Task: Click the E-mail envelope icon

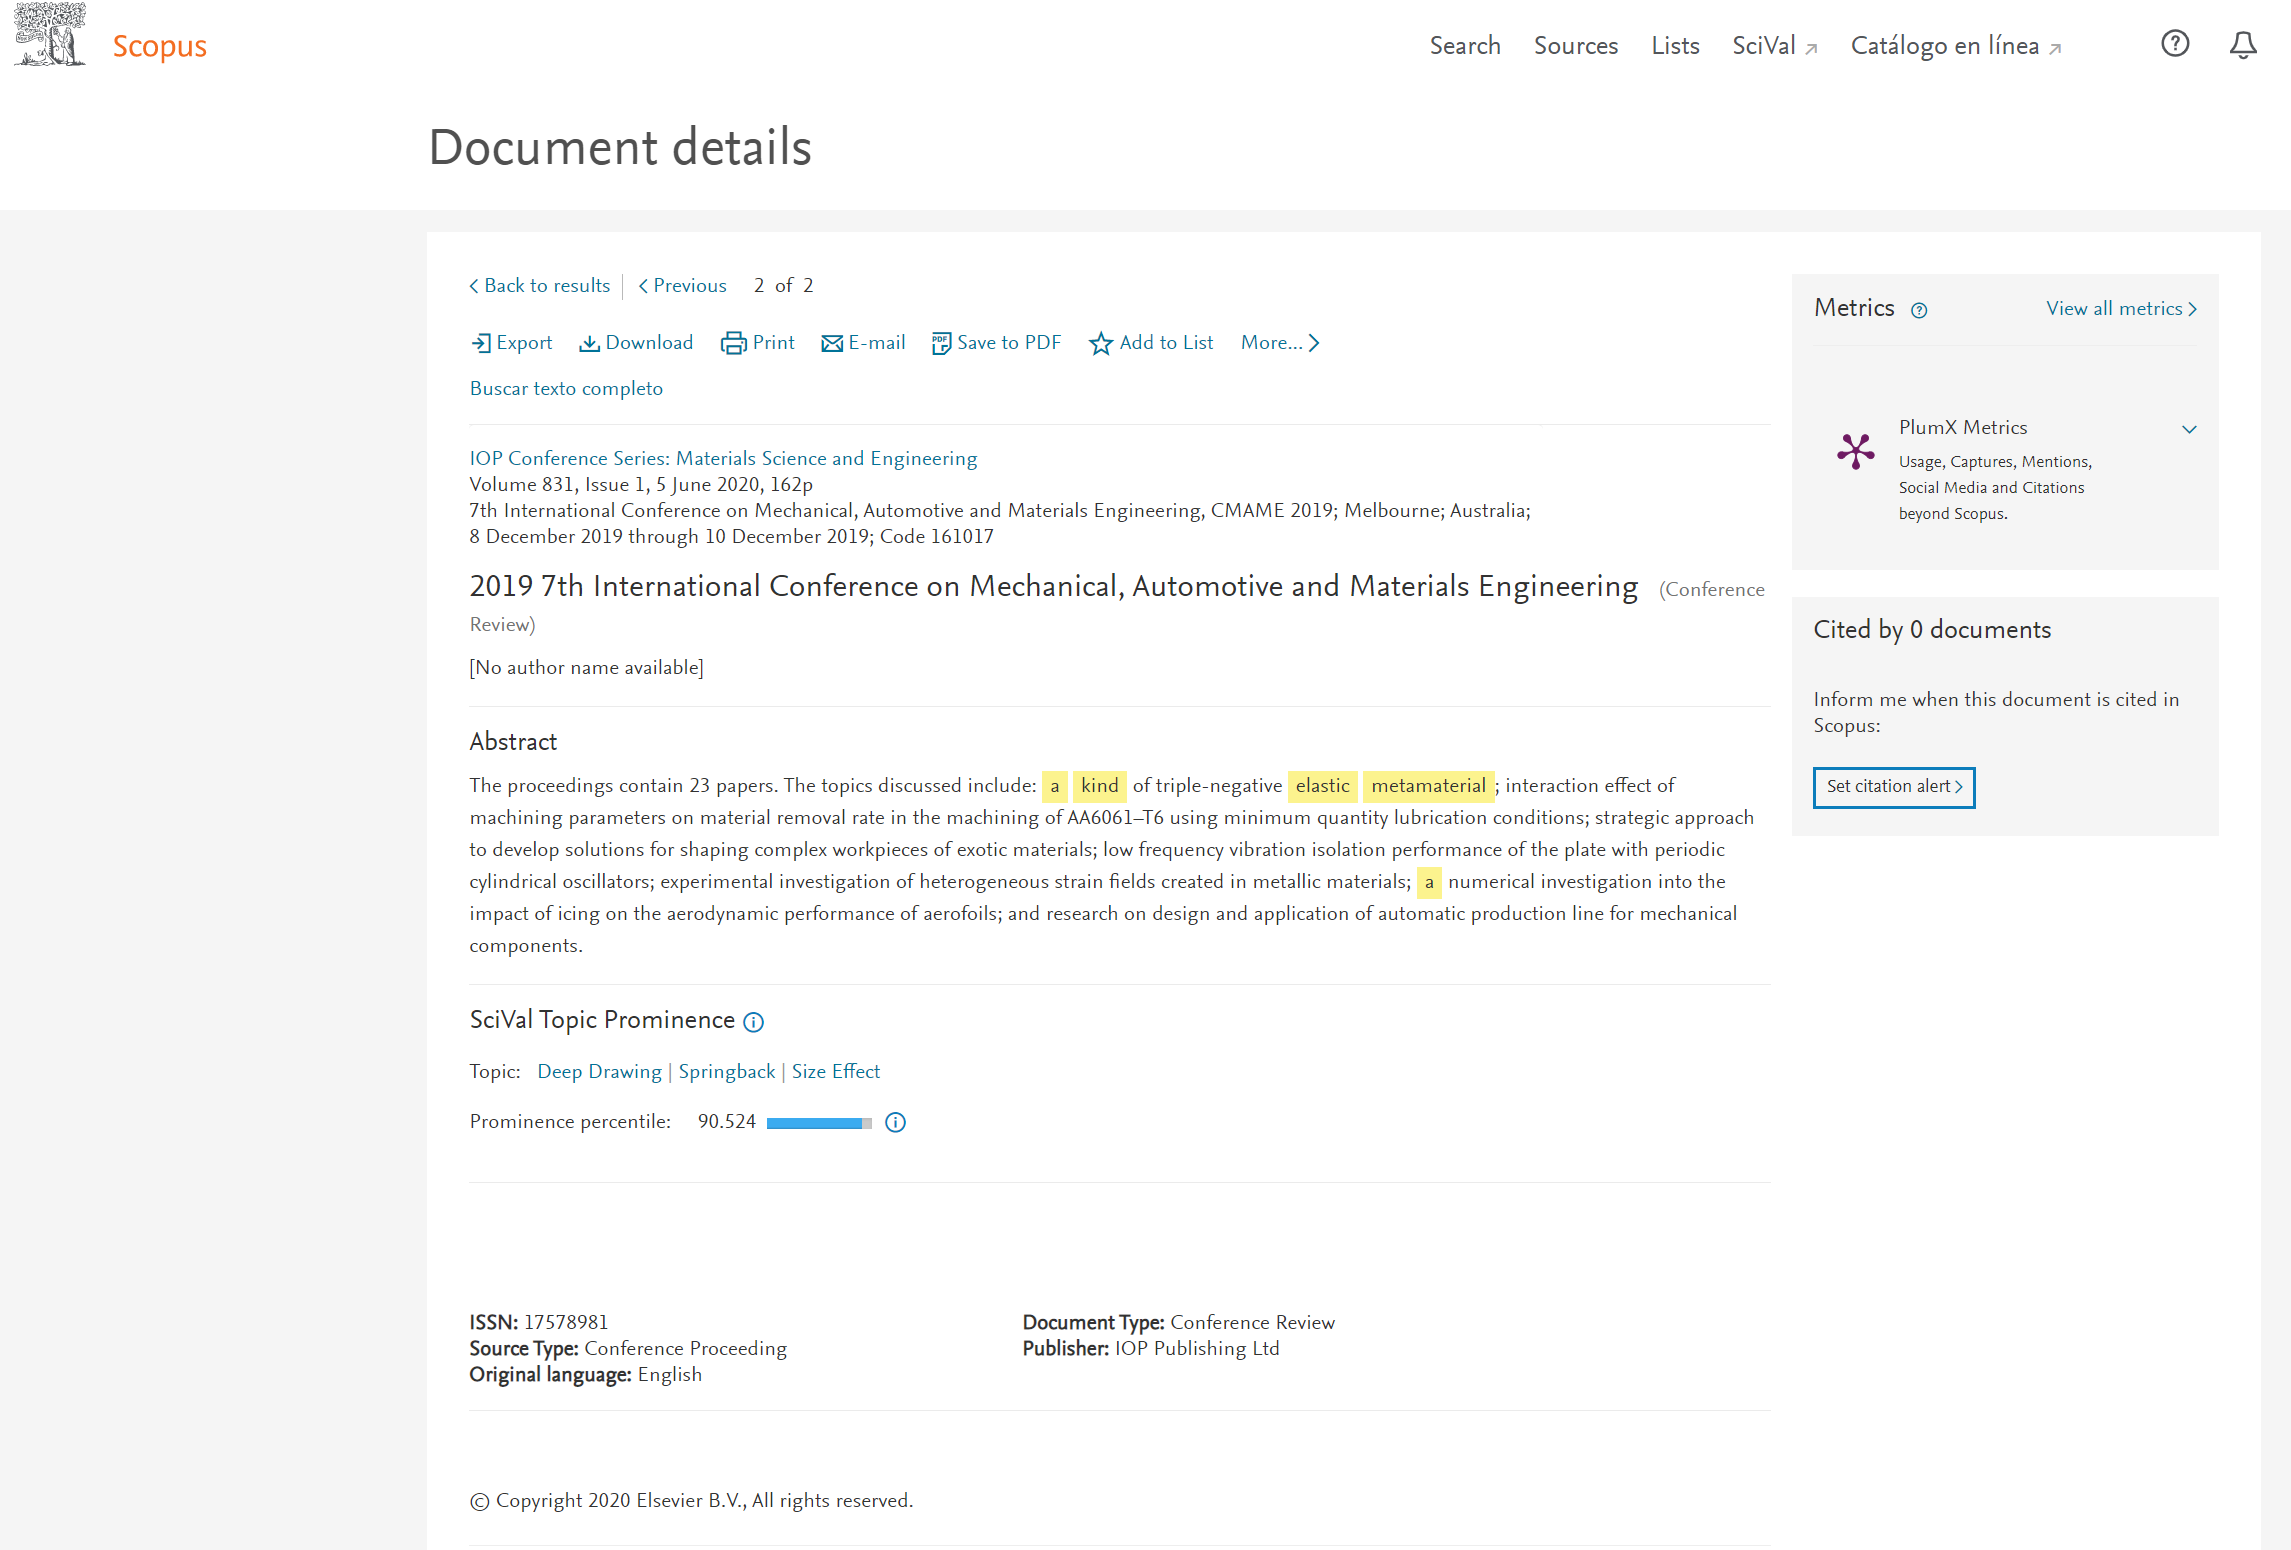Action: (x=832, y=343)
